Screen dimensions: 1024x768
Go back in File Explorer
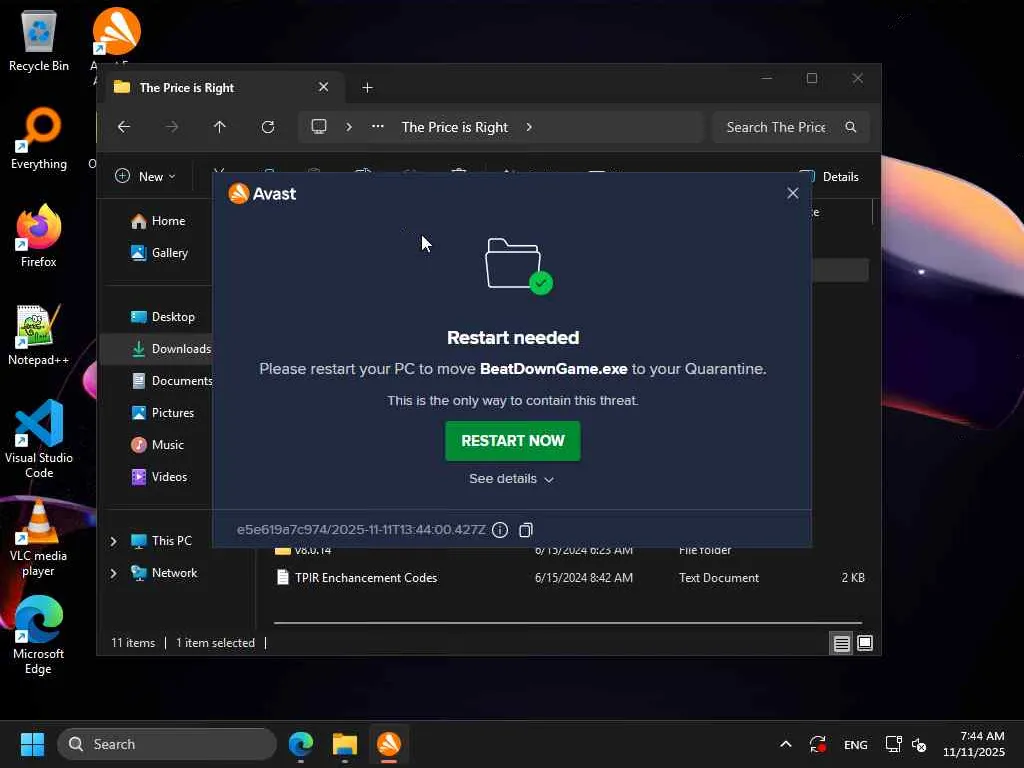[124, 127]
